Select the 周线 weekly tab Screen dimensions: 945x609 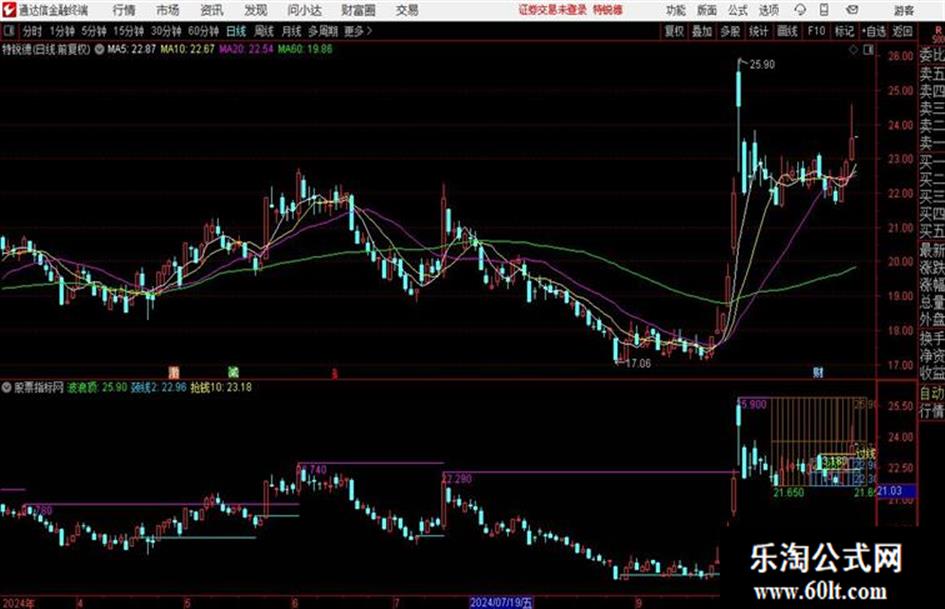coord(264,31)
